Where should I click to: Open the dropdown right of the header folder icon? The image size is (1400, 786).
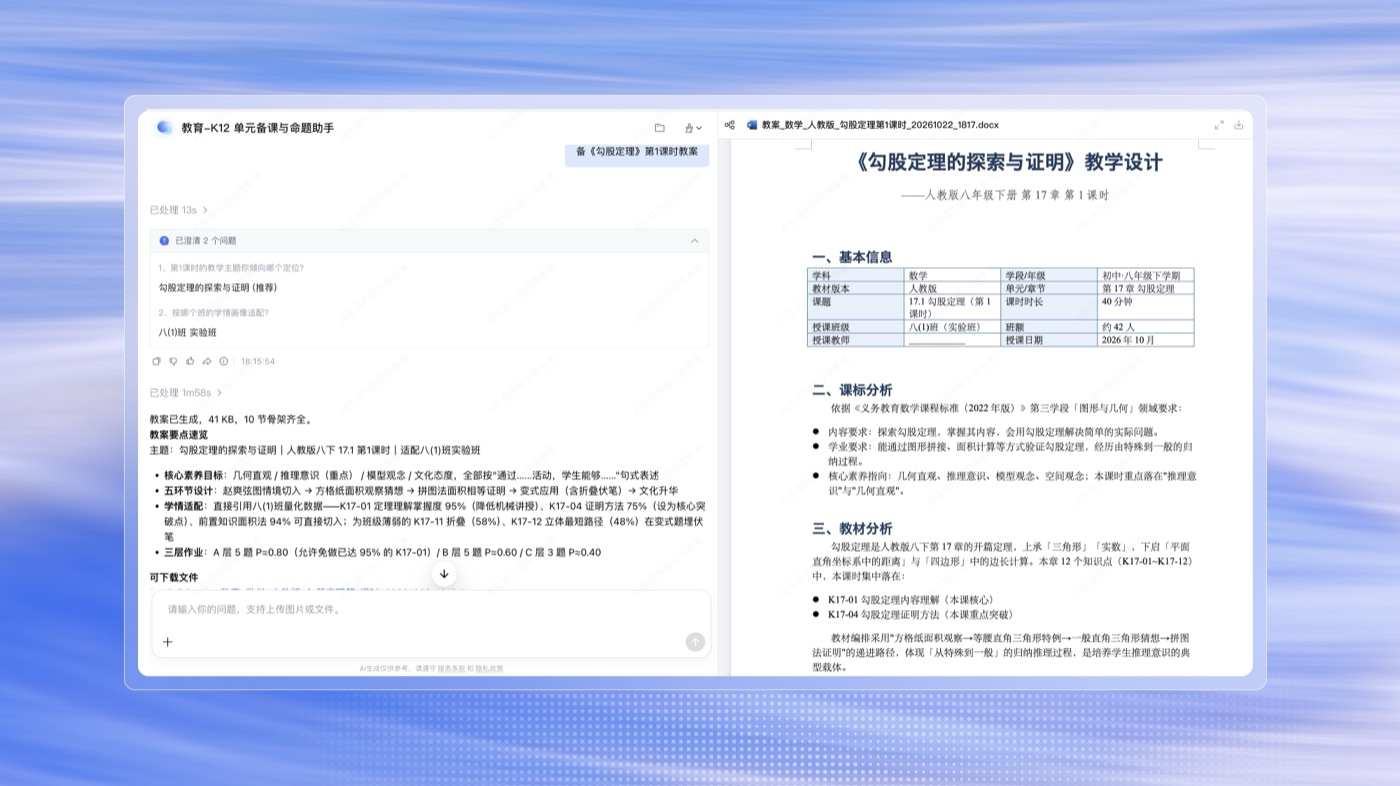(693, 128)
